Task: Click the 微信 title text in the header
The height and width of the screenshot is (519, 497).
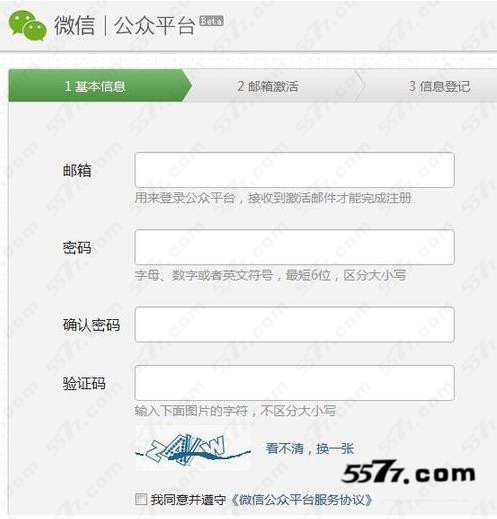Action: pos(75,26)
